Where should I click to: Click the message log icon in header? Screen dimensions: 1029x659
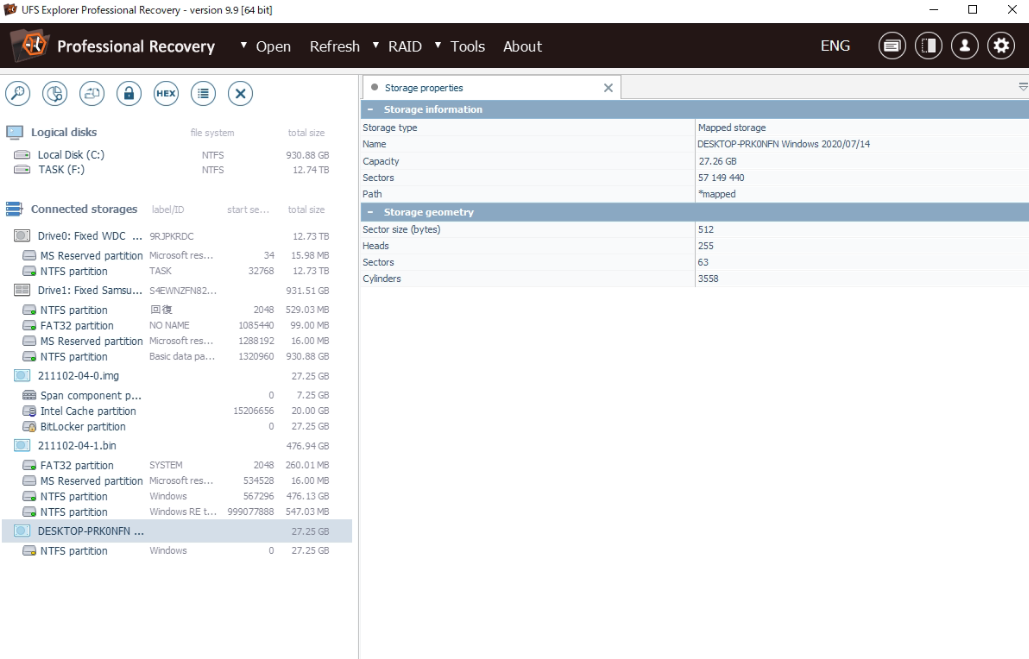(892, 46)
